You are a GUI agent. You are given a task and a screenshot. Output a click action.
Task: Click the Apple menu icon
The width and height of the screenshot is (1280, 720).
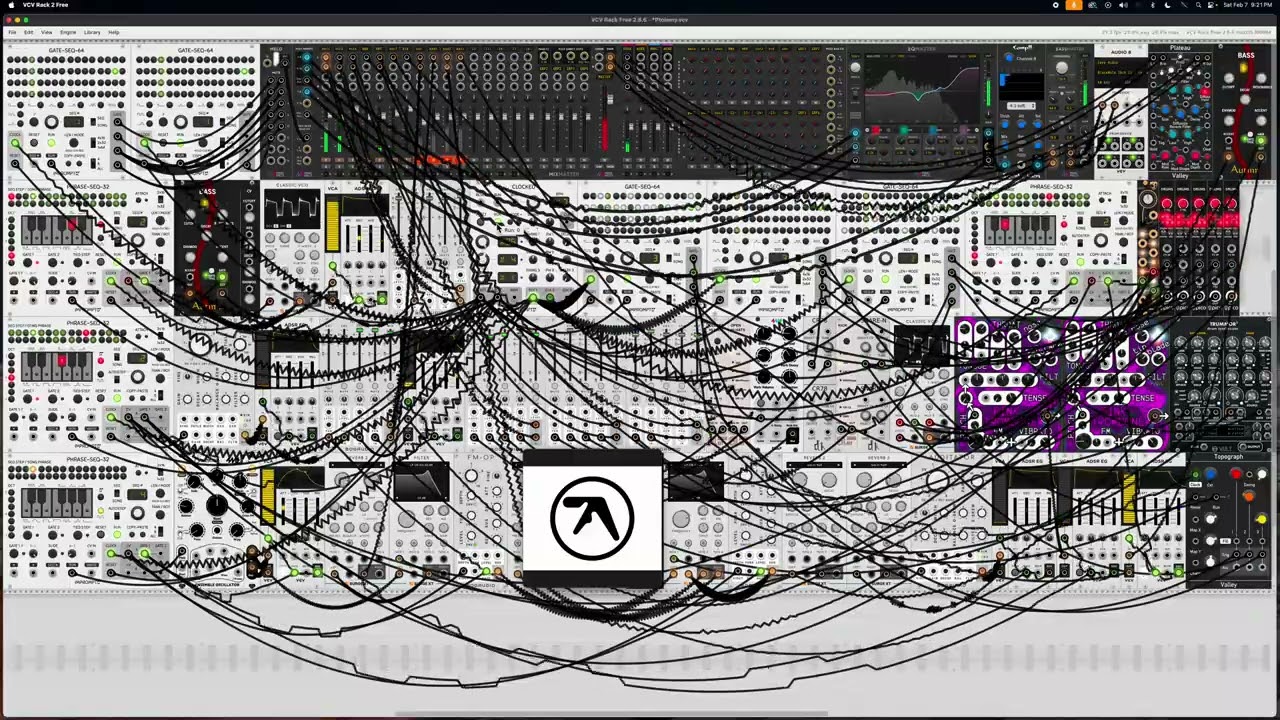click(x=9, y=5)
